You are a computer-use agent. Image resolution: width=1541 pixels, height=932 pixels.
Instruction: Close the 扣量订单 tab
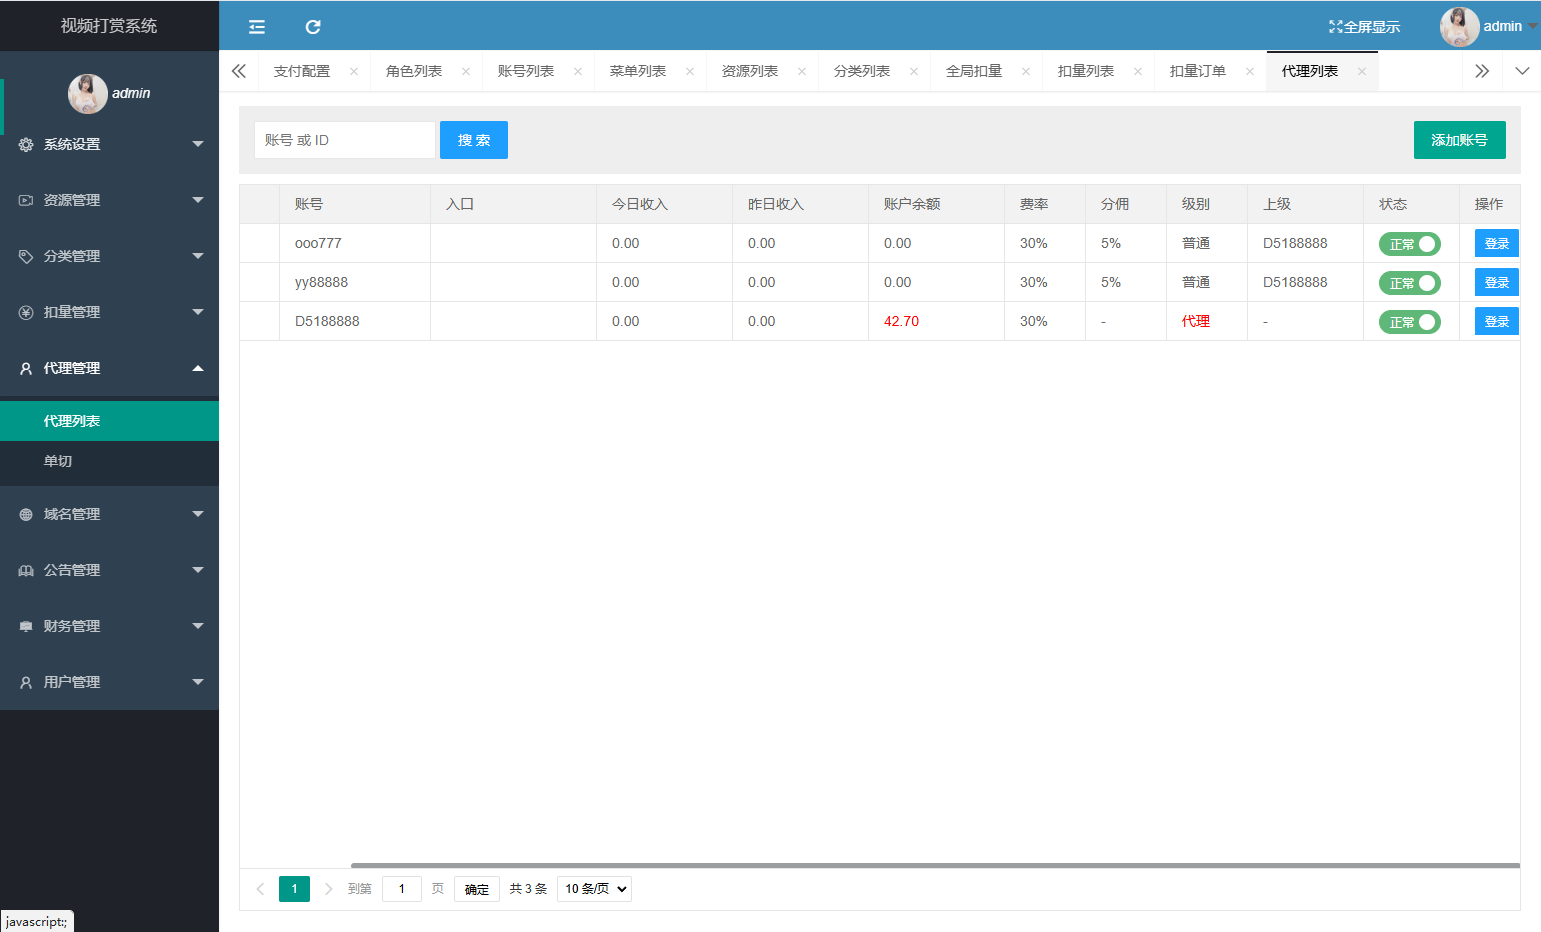pyautogui.click(x=1250, y=72)
